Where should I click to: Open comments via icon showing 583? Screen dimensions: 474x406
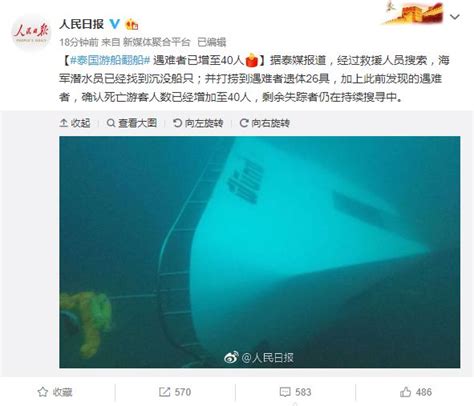tap(295, 392)
